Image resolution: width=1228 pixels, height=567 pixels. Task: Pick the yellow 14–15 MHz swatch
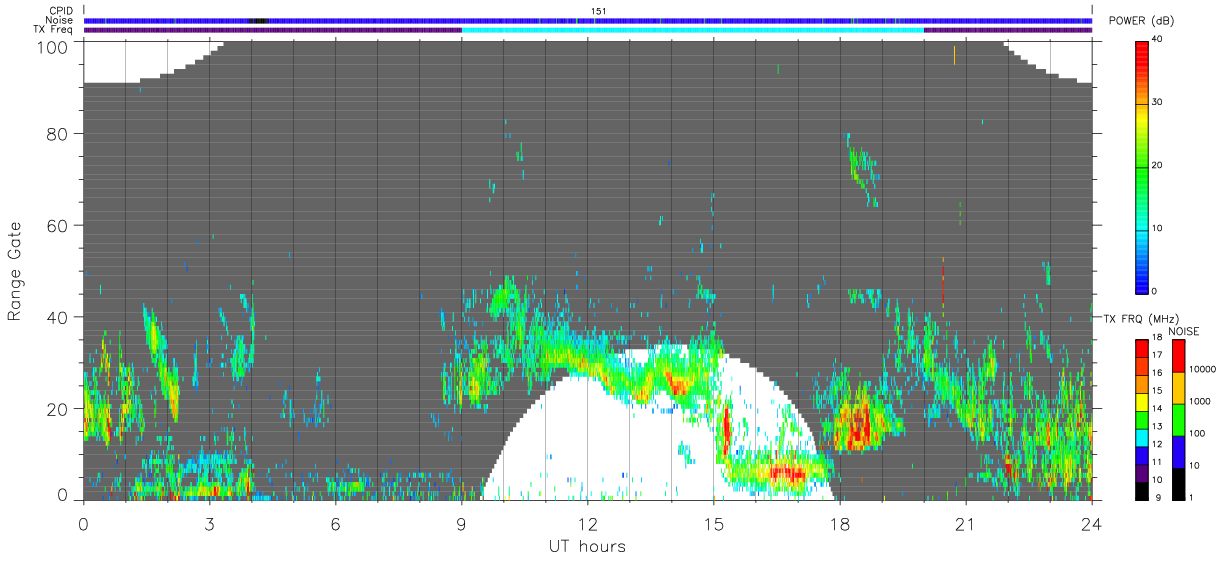coord(1142,402)
